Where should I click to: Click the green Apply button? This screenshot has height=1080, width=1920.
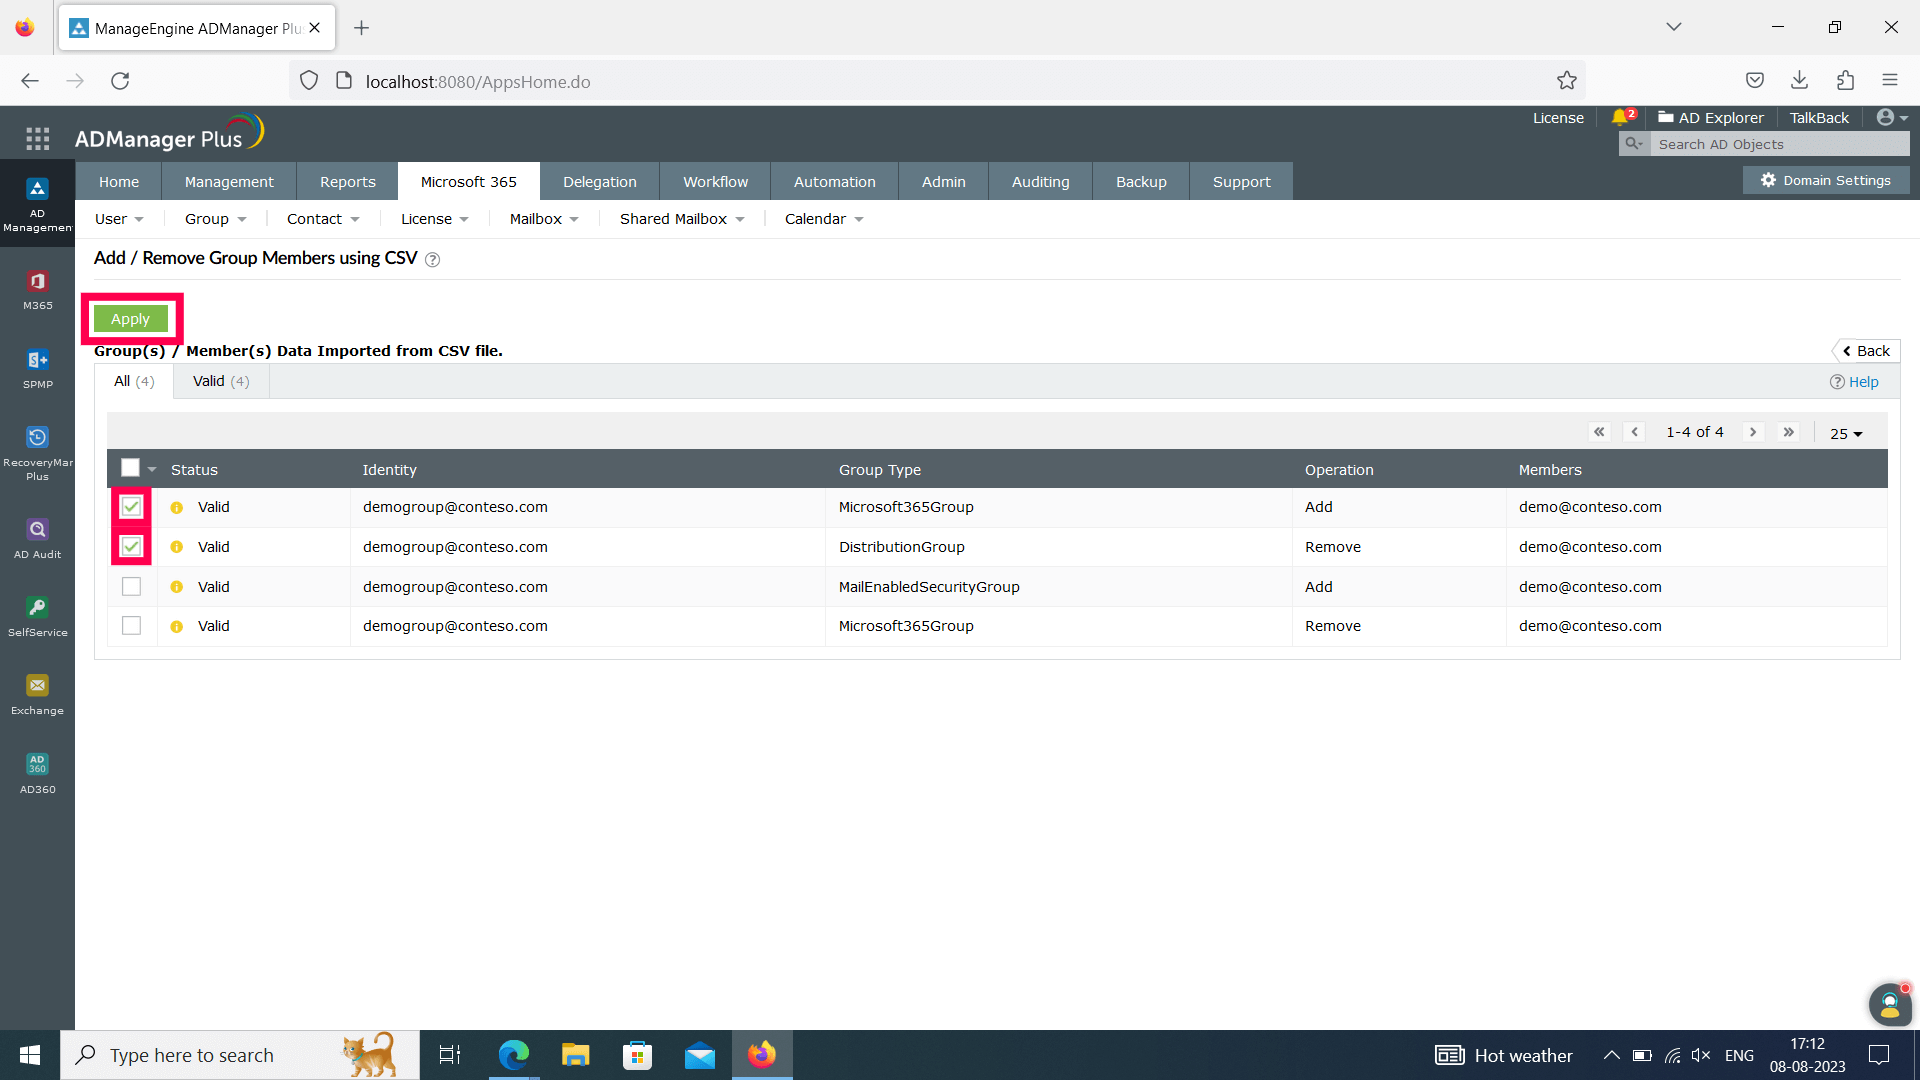(130, 319)
